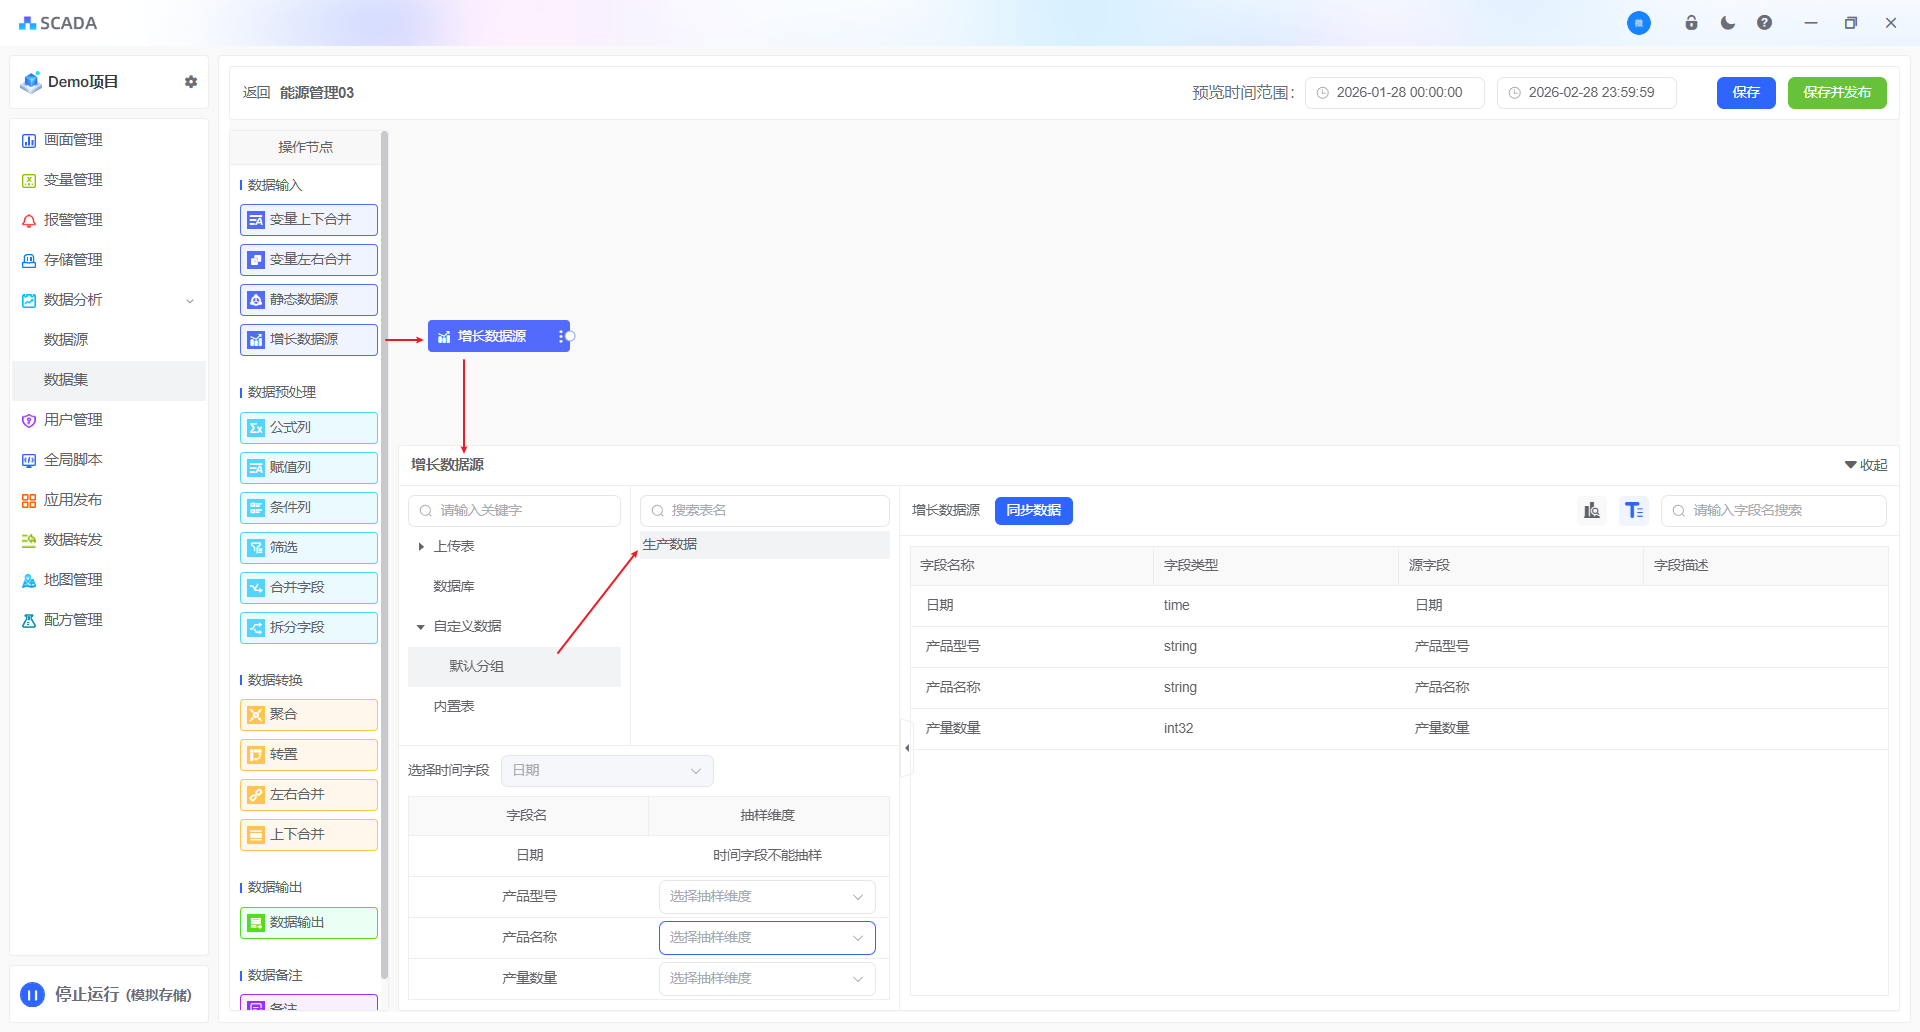
Task: Collapse the 自定义数据 tree node
Action: click(x=421, y=627)
